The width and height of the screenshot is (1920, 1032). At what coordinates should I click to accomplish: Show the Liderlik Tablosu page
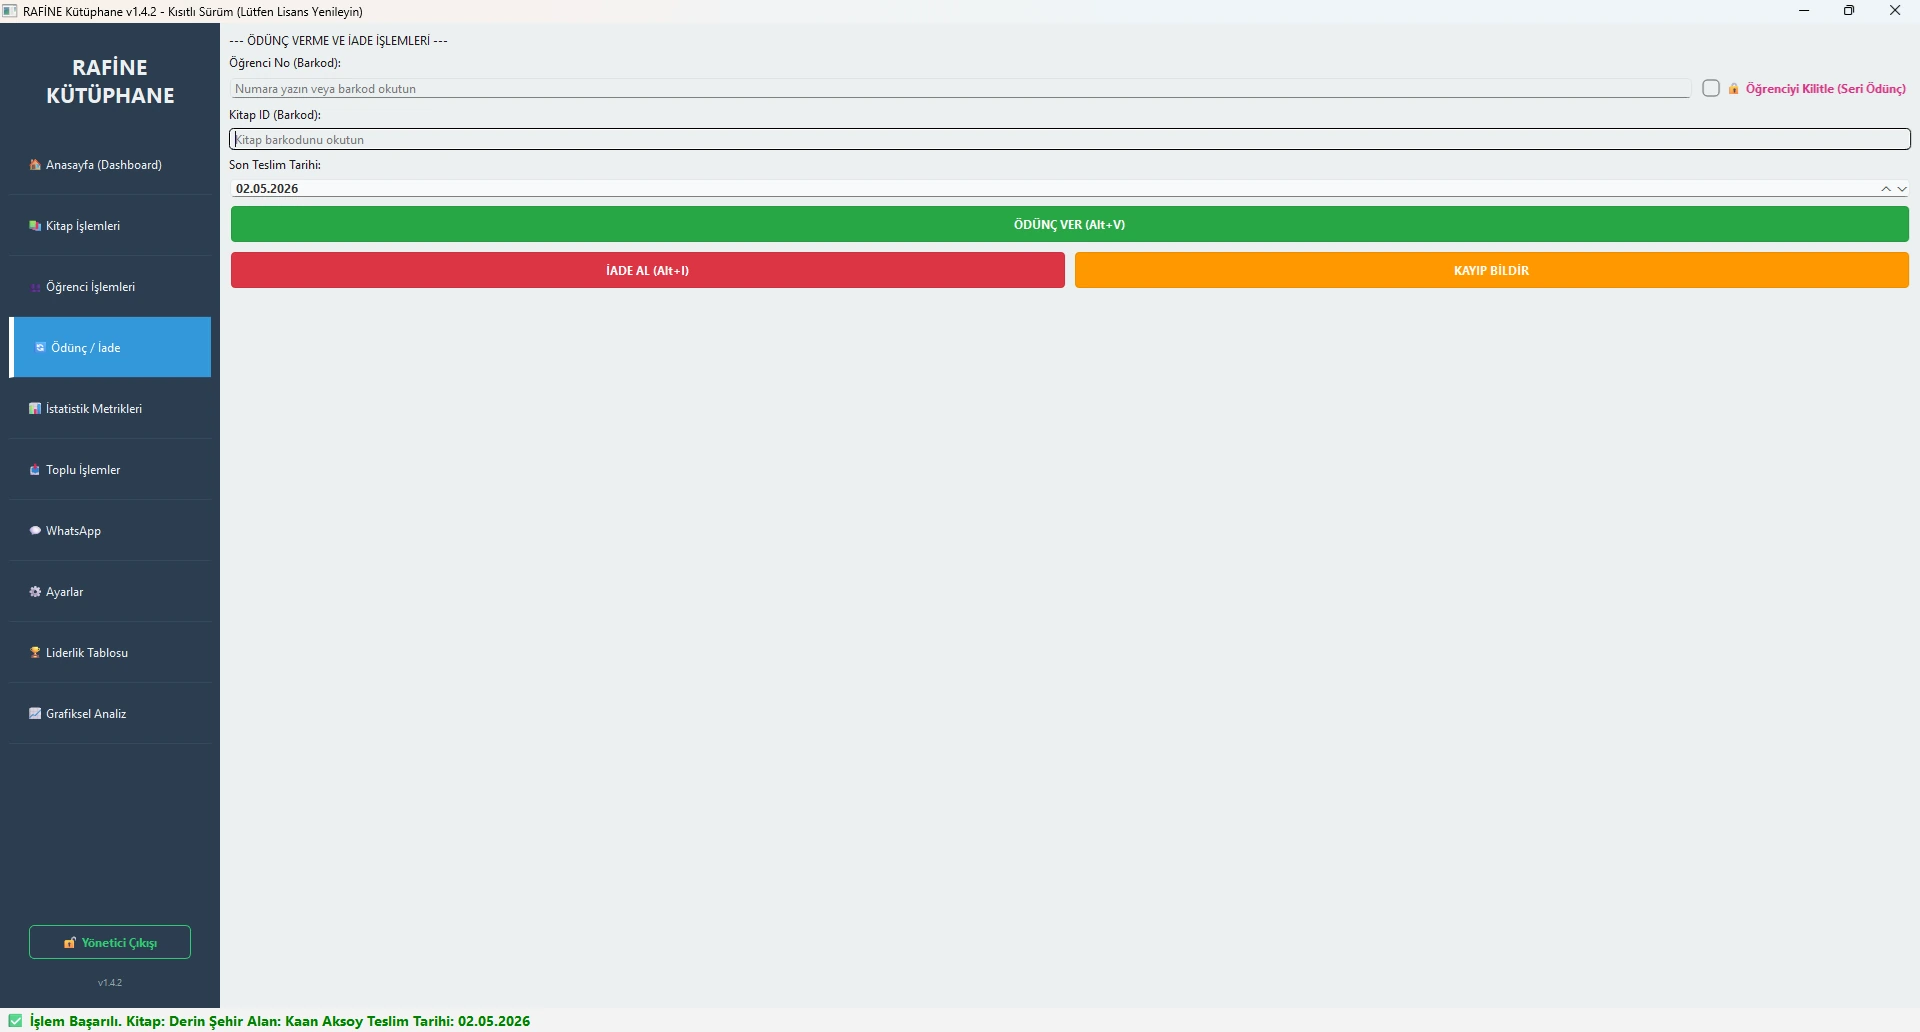pyautogui.click(x=110, y=653)
